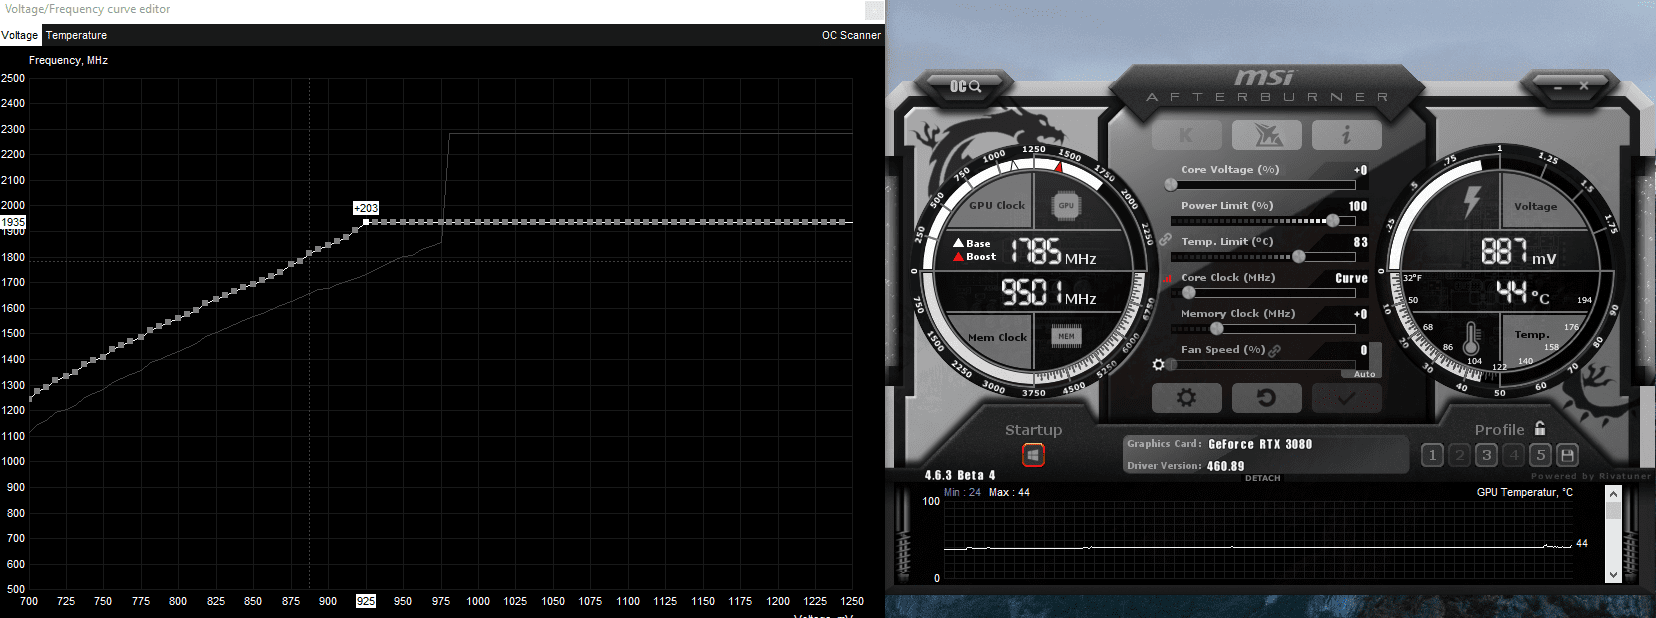
Task: Click the GPU chip icon in gauge
Action: point(1066,205)
